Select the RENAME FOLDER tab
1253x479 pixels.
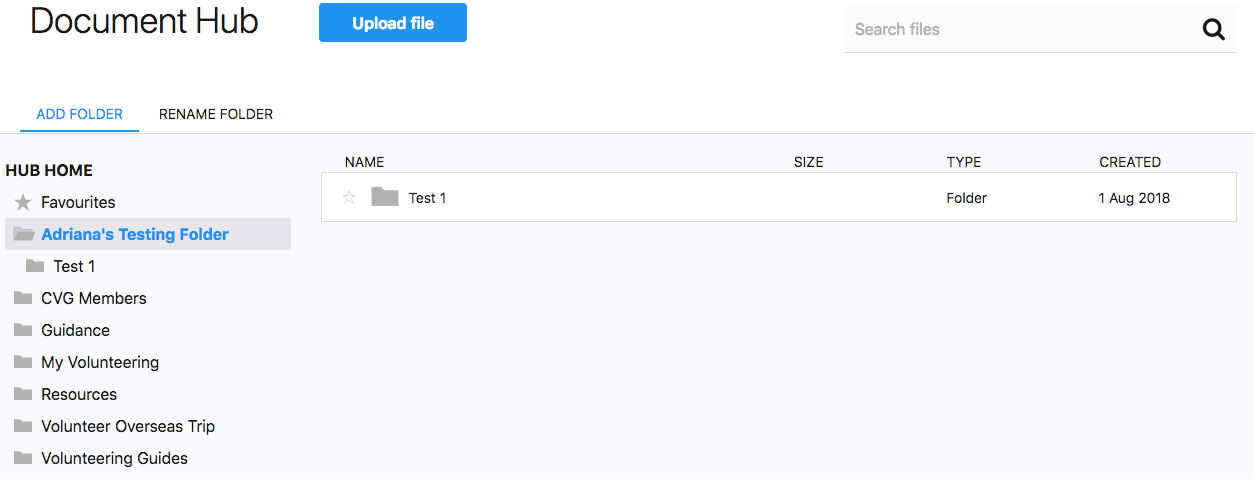pyautogui.click(x=216, y=114)
